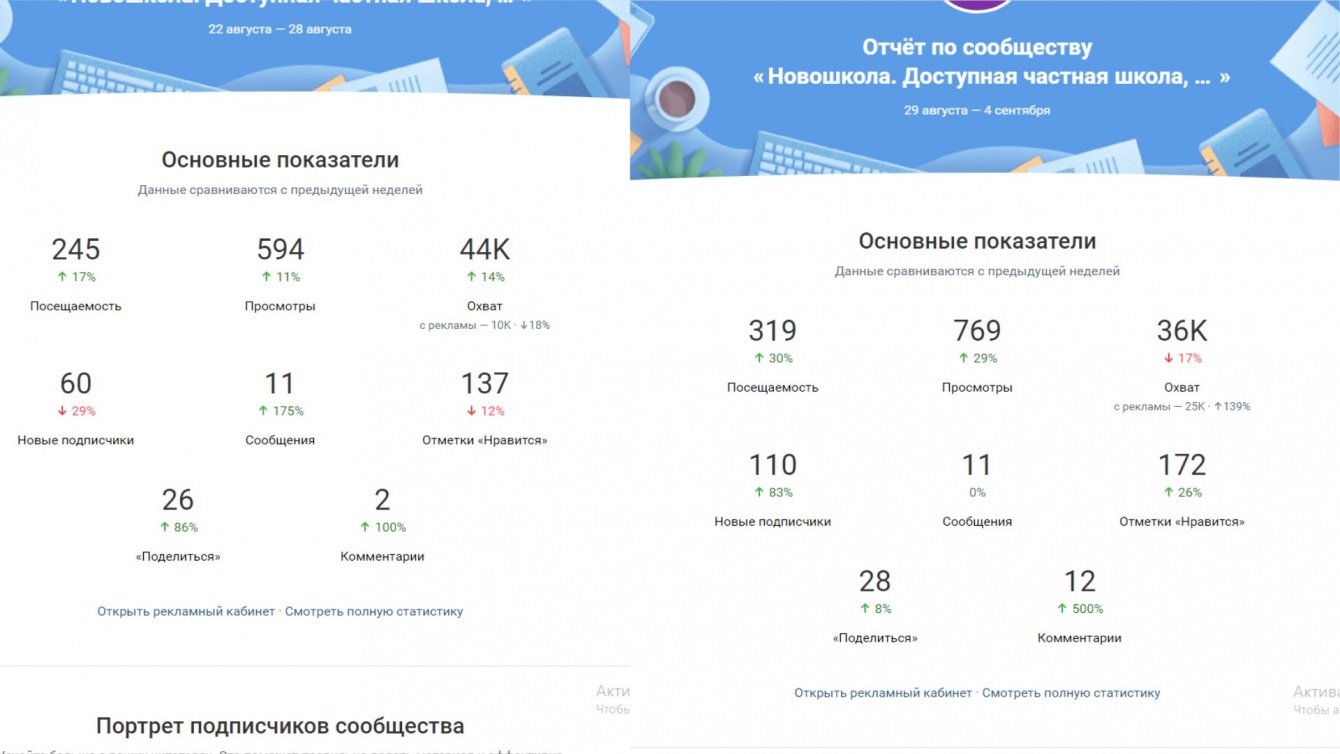Click "Отметки «Нравится»" label in the 22 августа report
This screenshot has height=754, width=1340.
pos(485,440)
